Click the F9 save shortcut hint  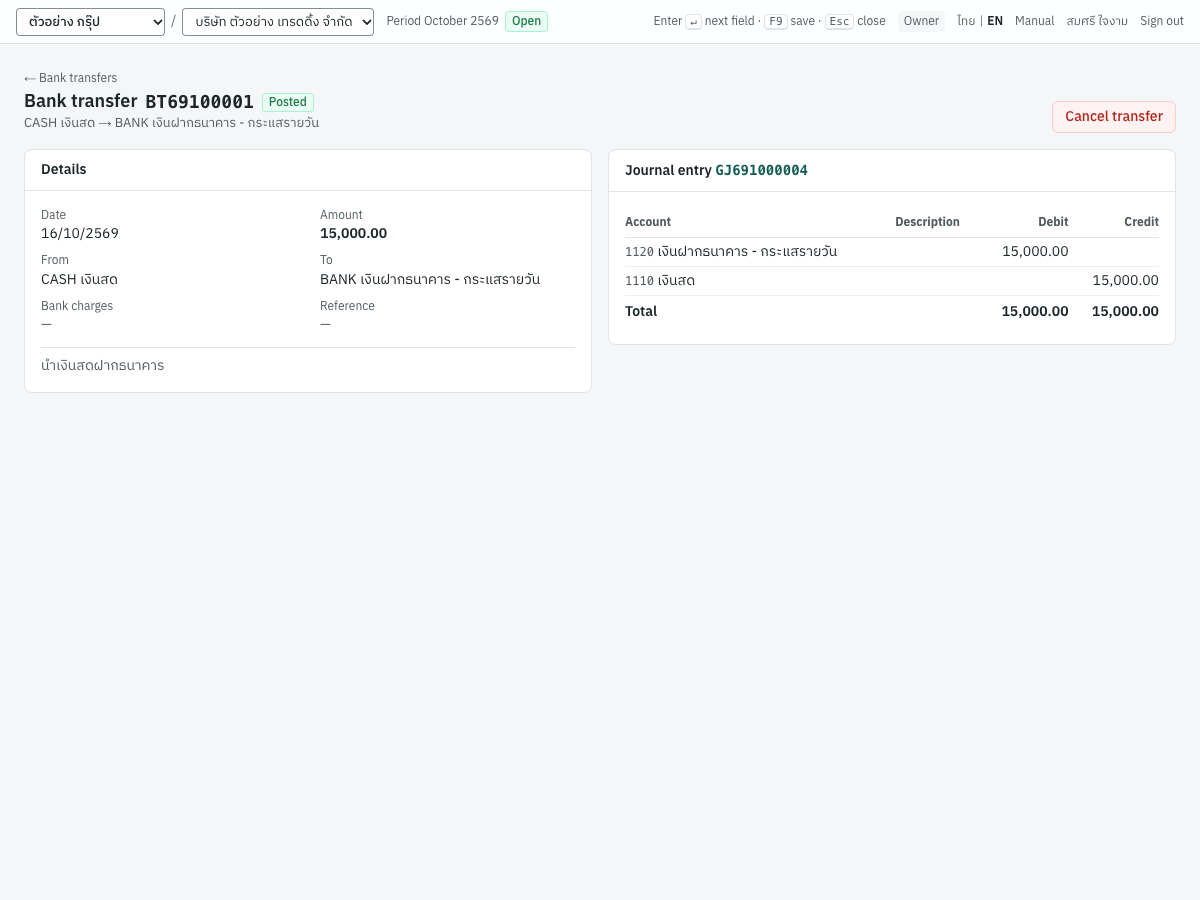tap(789, 21)
